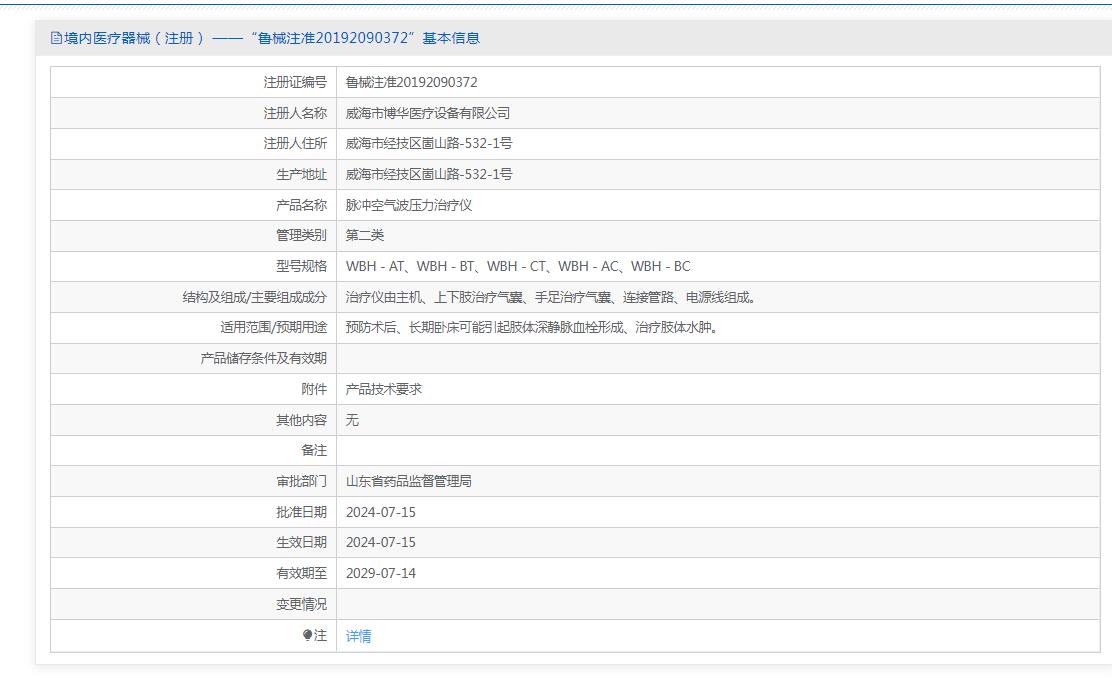The image size is (1112, 678).
Task: Click the model specs WBH - AT value
Action: pyautogui.click(x=518, y=267)
